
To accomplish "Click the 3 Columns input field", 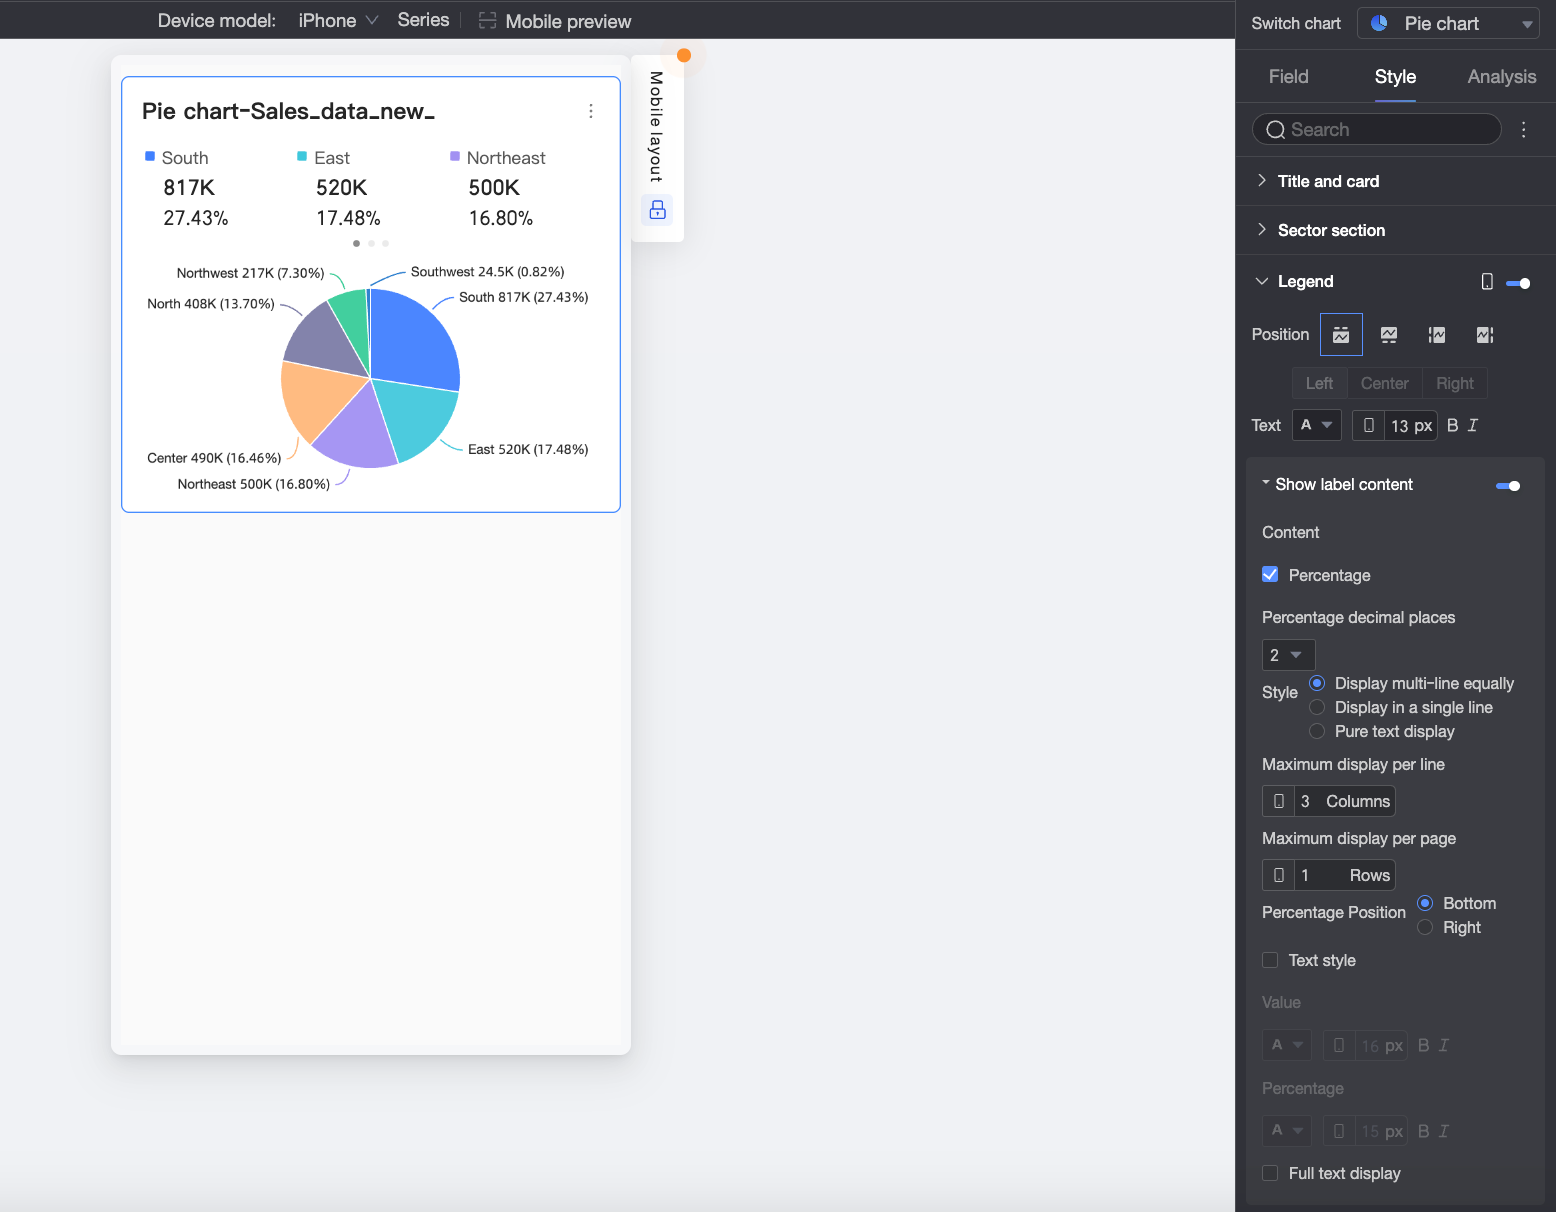I will tap(1344, 801).
